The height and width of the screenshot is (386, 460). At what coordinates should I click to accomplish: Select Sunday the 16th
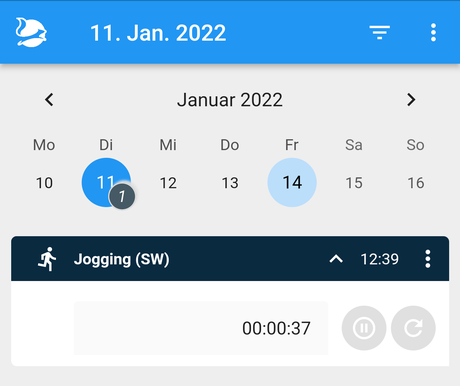416,183
